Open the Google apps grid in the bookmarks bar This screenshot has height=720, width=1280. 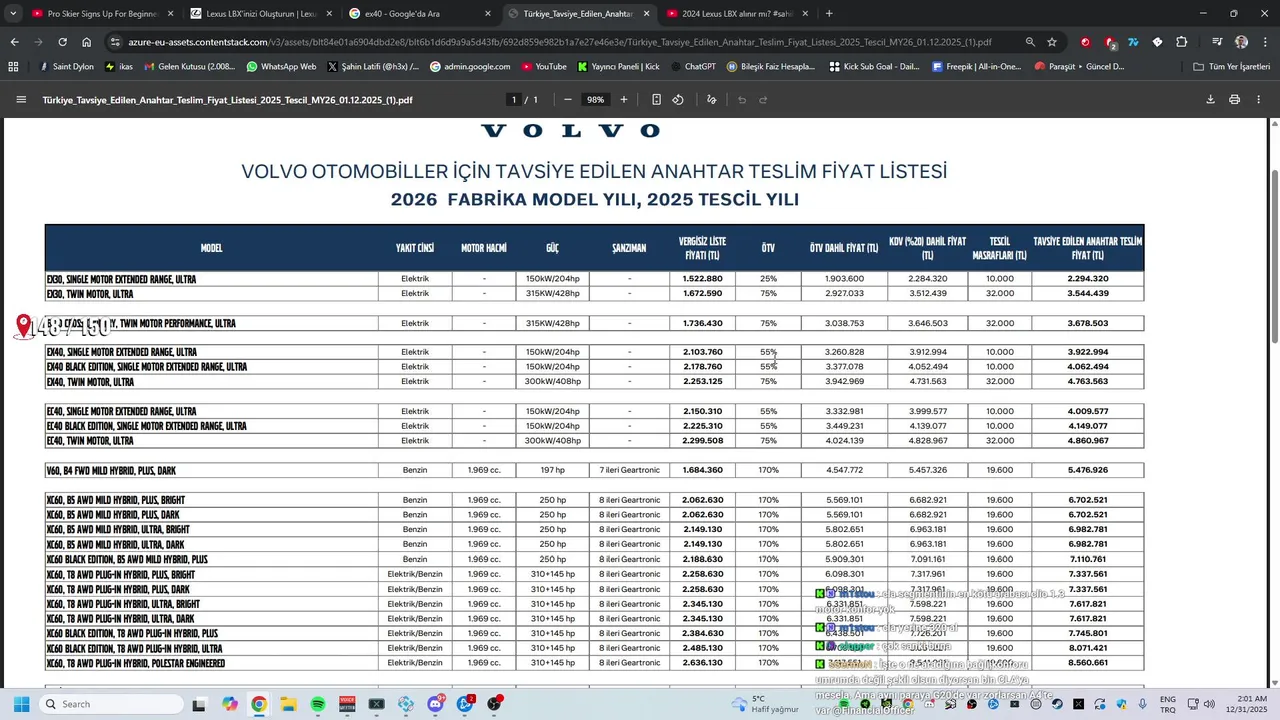(x=13, y=66)
